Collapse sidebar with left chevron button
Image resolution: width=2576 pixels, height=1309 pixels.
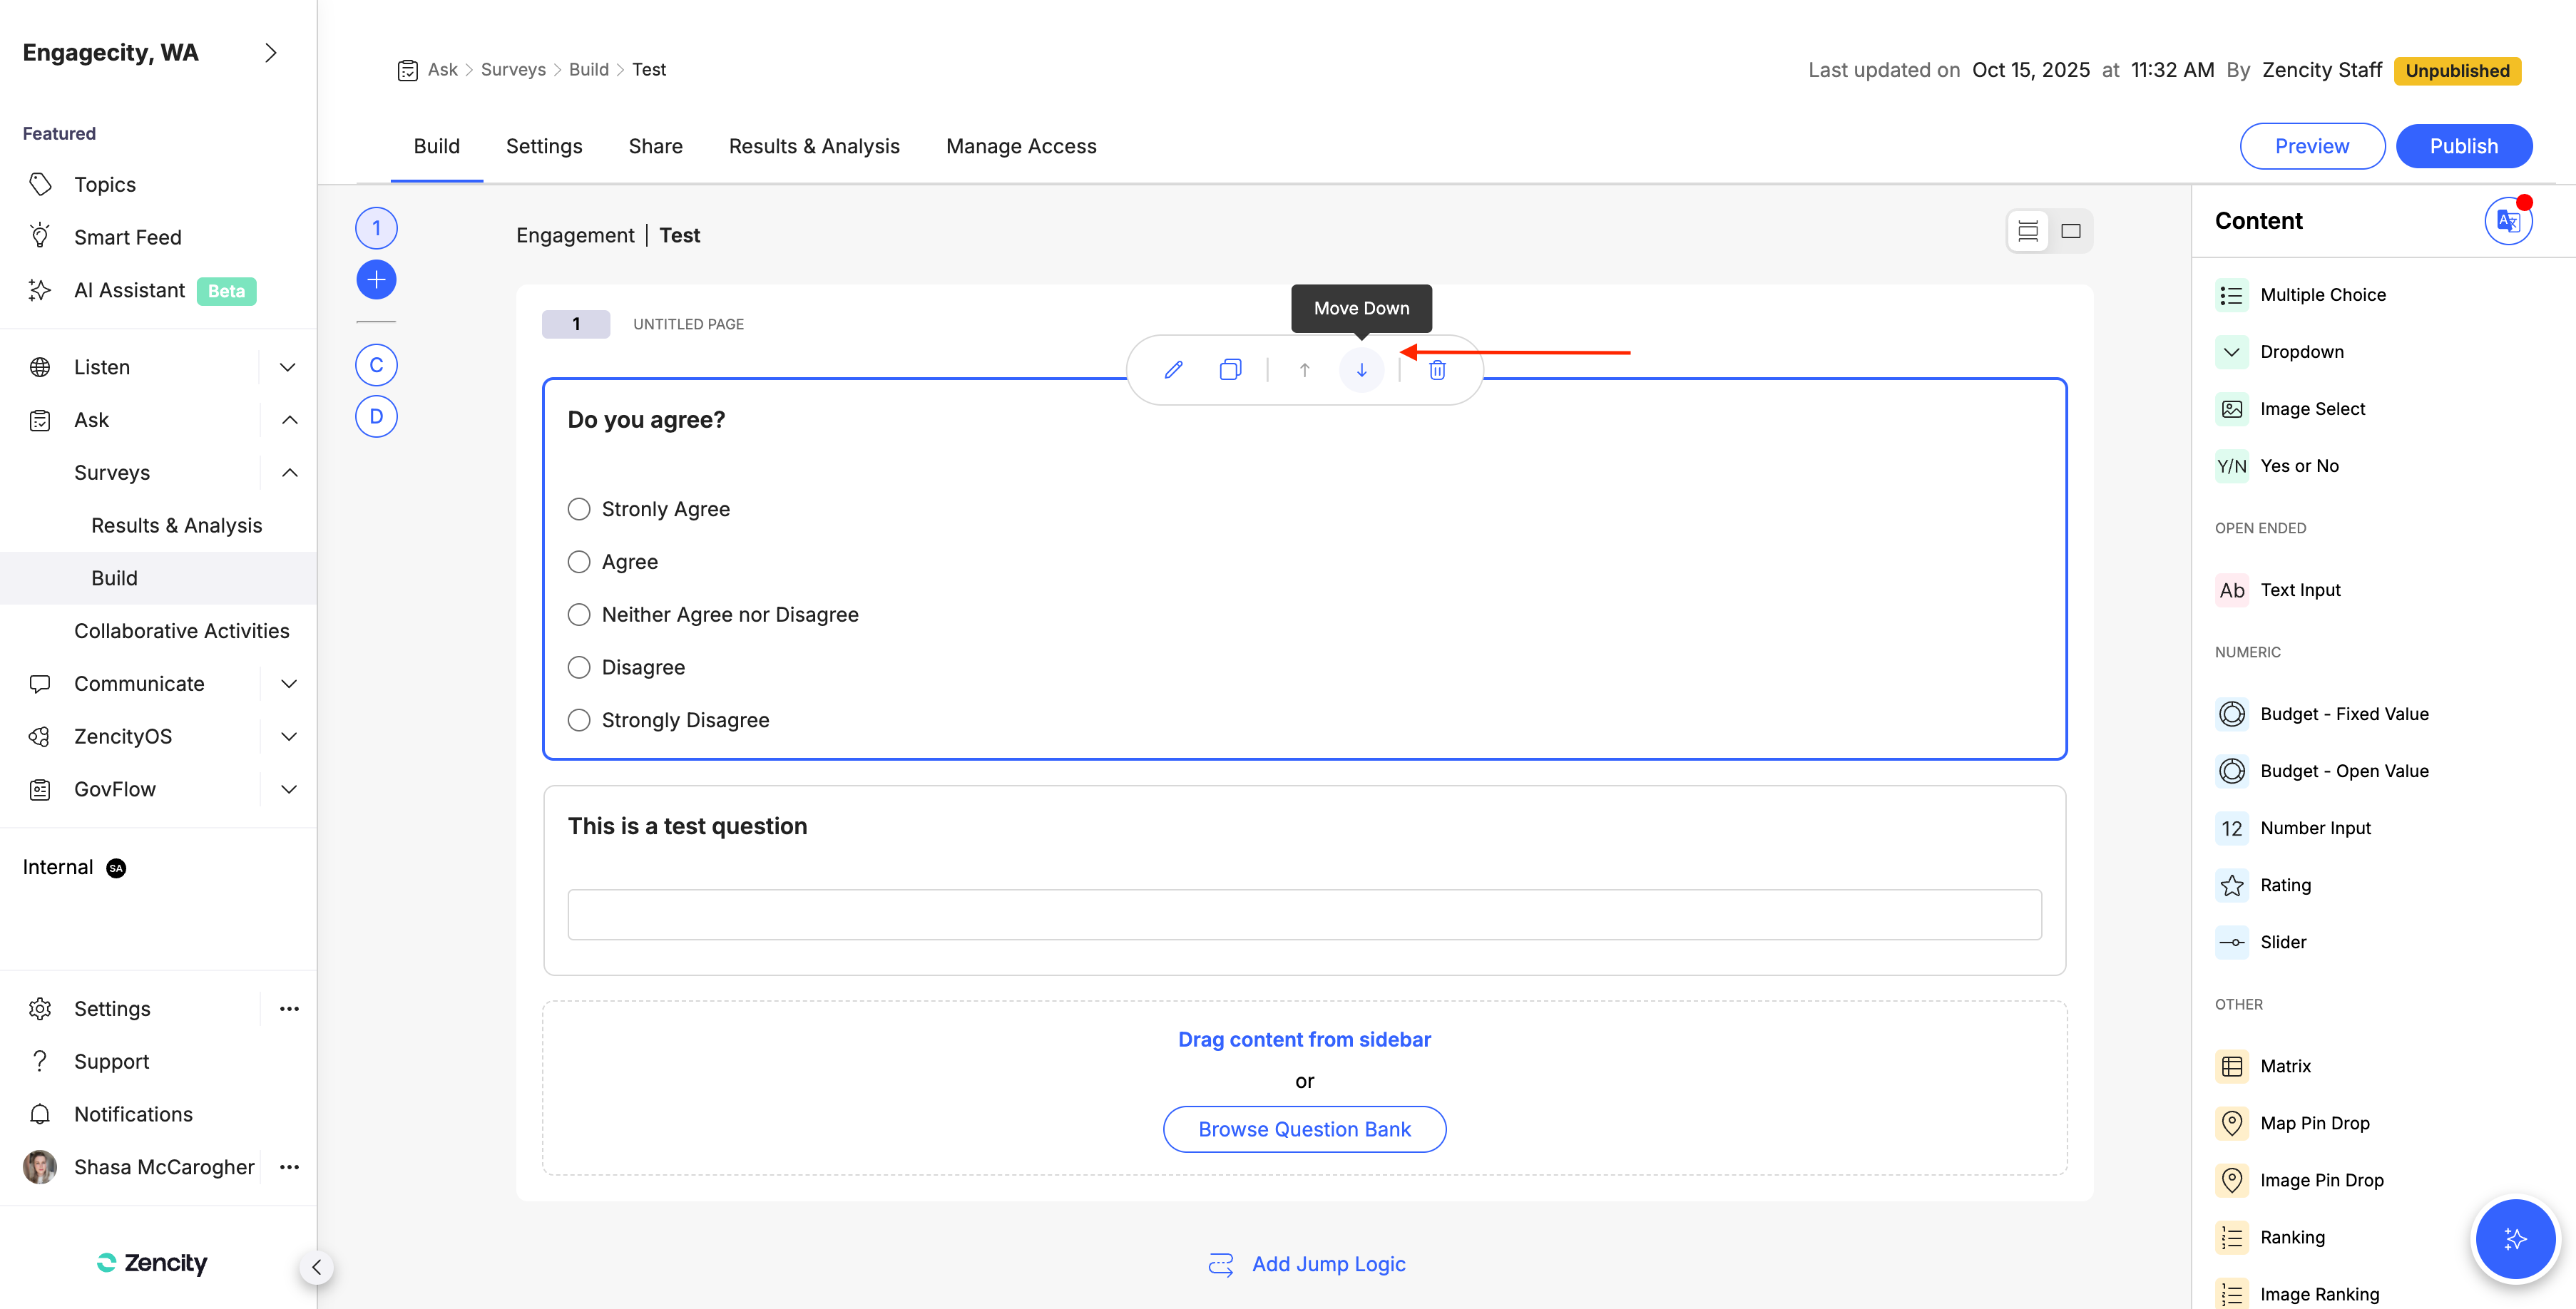click(x=316, y=1267)
